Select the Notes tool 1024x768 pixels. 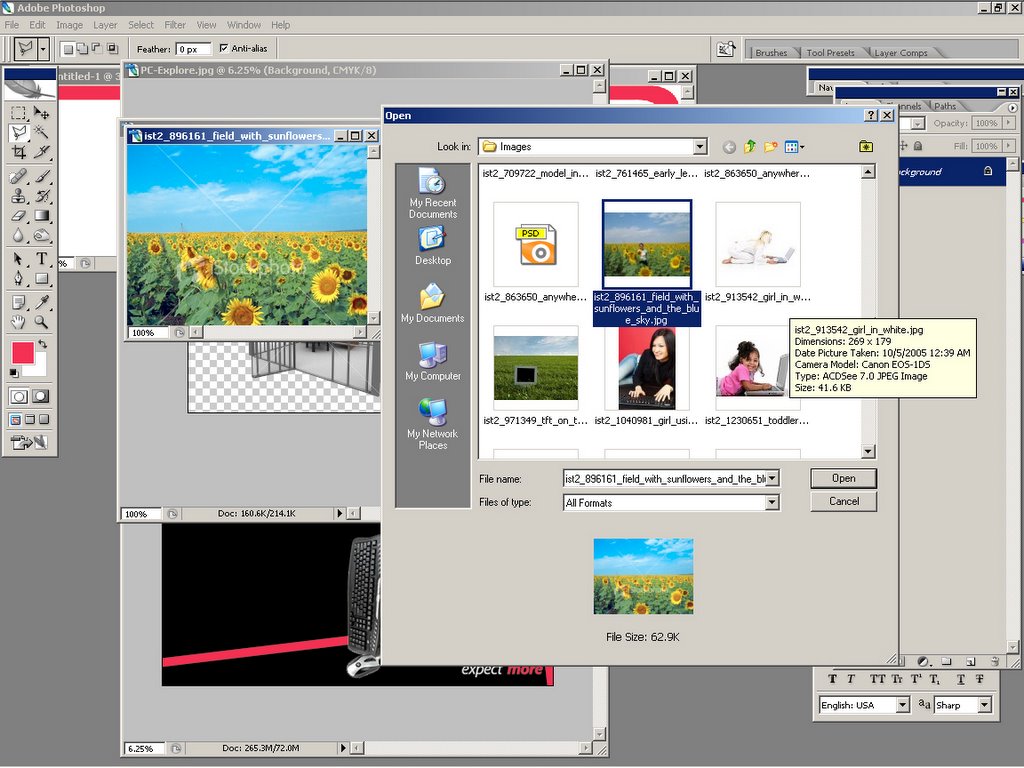tap(19, 302)
